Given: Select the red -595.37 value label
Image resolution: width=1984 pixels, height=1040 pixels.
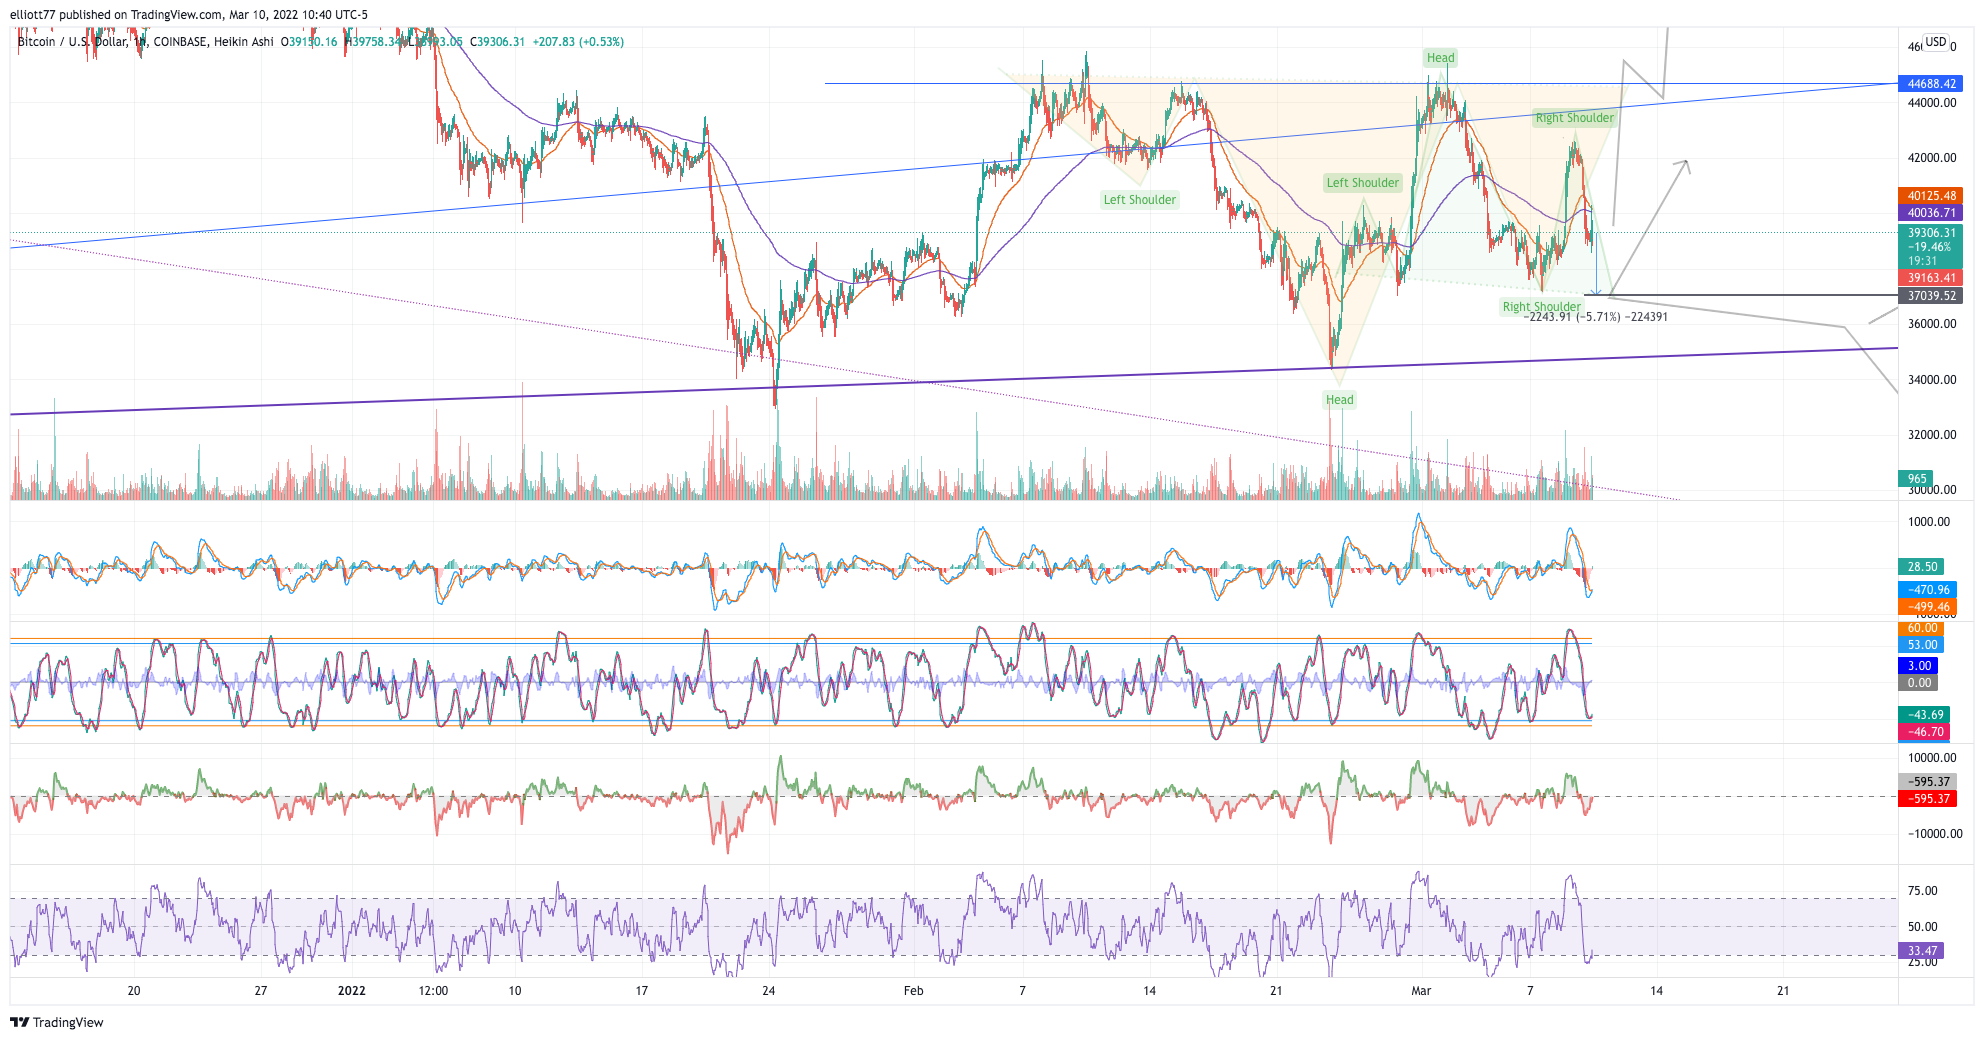Looking at the screenshot, I should click(1927, 799).
